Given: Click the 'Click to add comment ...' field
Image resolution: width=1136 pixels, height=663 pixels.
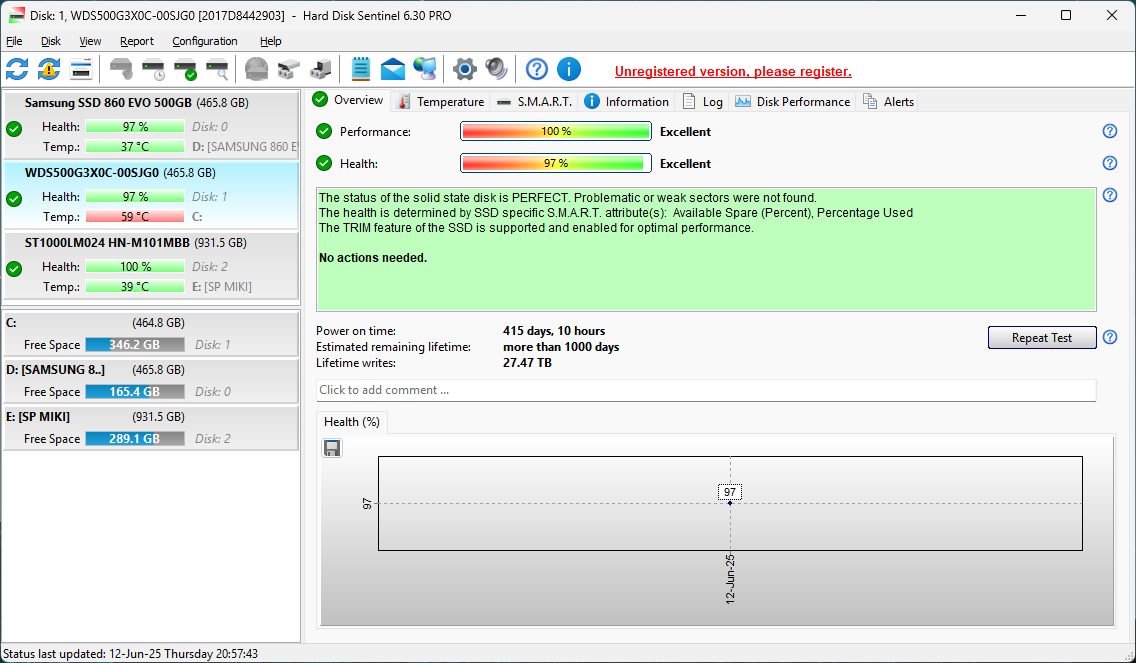Looking at the screenshot, I should click(706, 390).
